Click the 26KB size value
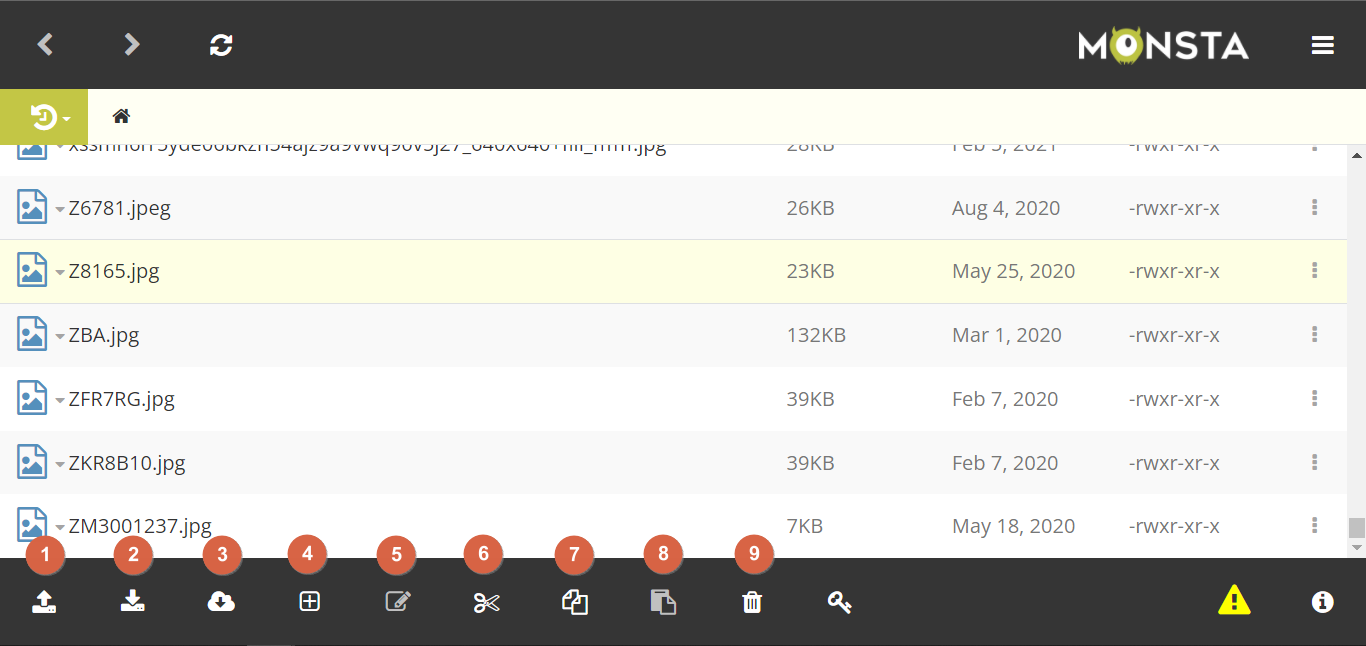This screenshot has width=1366, height=646. (811, 208)
